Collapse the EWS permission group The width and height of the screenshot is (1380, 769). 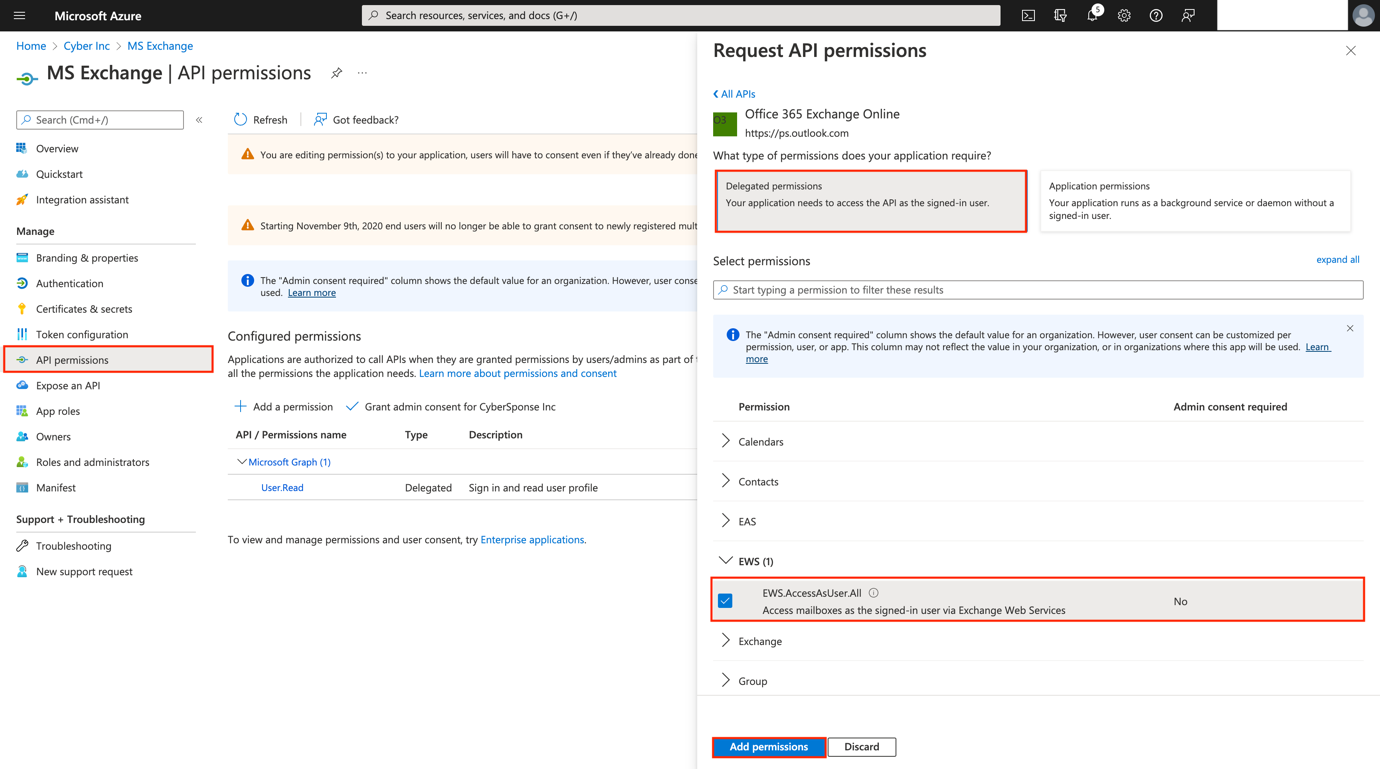(726, 561)
